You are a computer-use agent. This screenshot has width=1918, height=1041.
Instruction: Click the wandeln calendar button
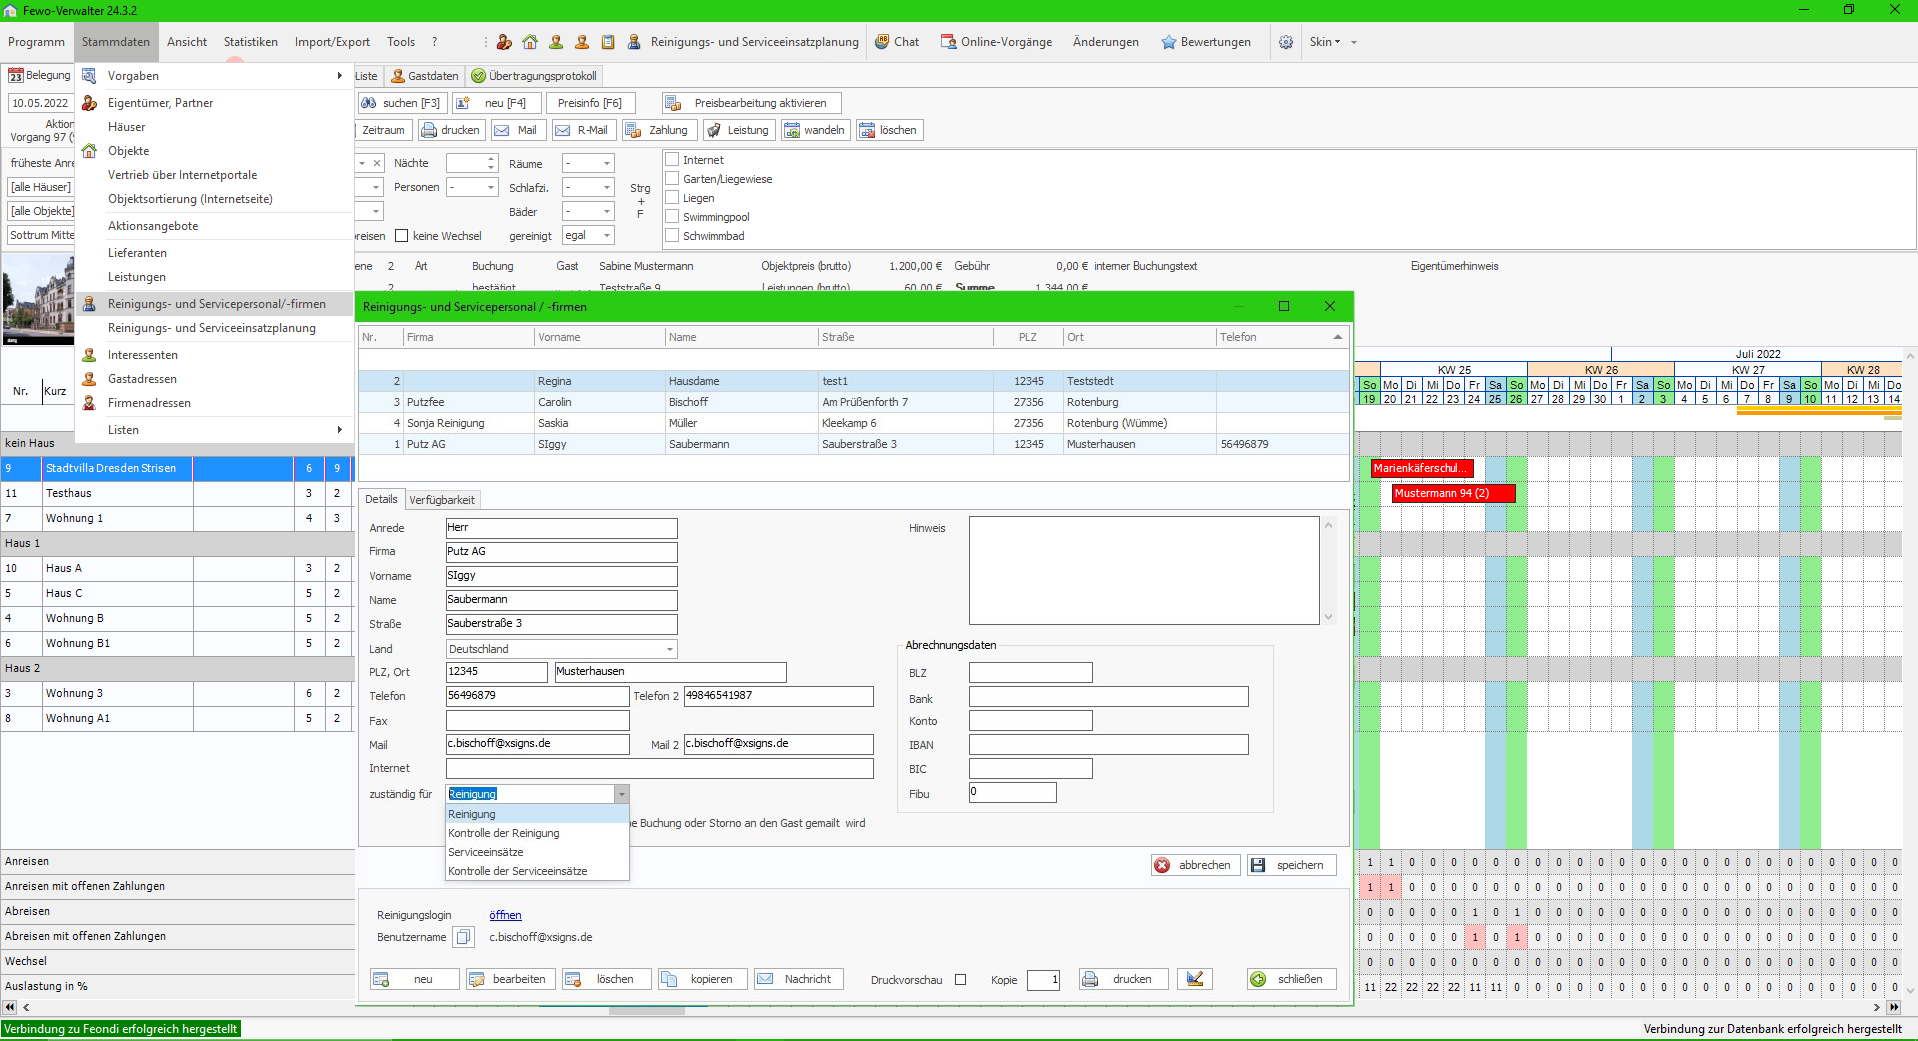click(816, 130)
